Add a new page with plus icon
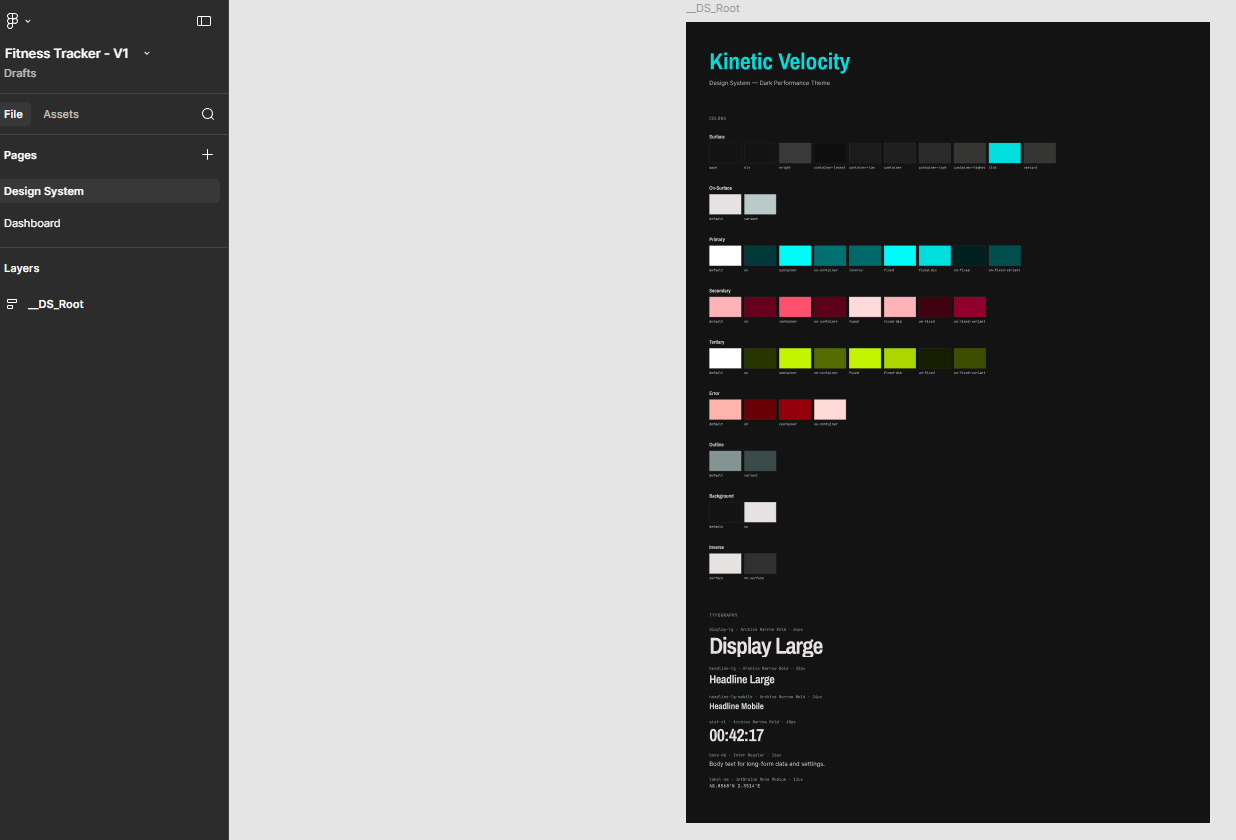The width and height of the screenshot is (1236, 840). point(207,155)
